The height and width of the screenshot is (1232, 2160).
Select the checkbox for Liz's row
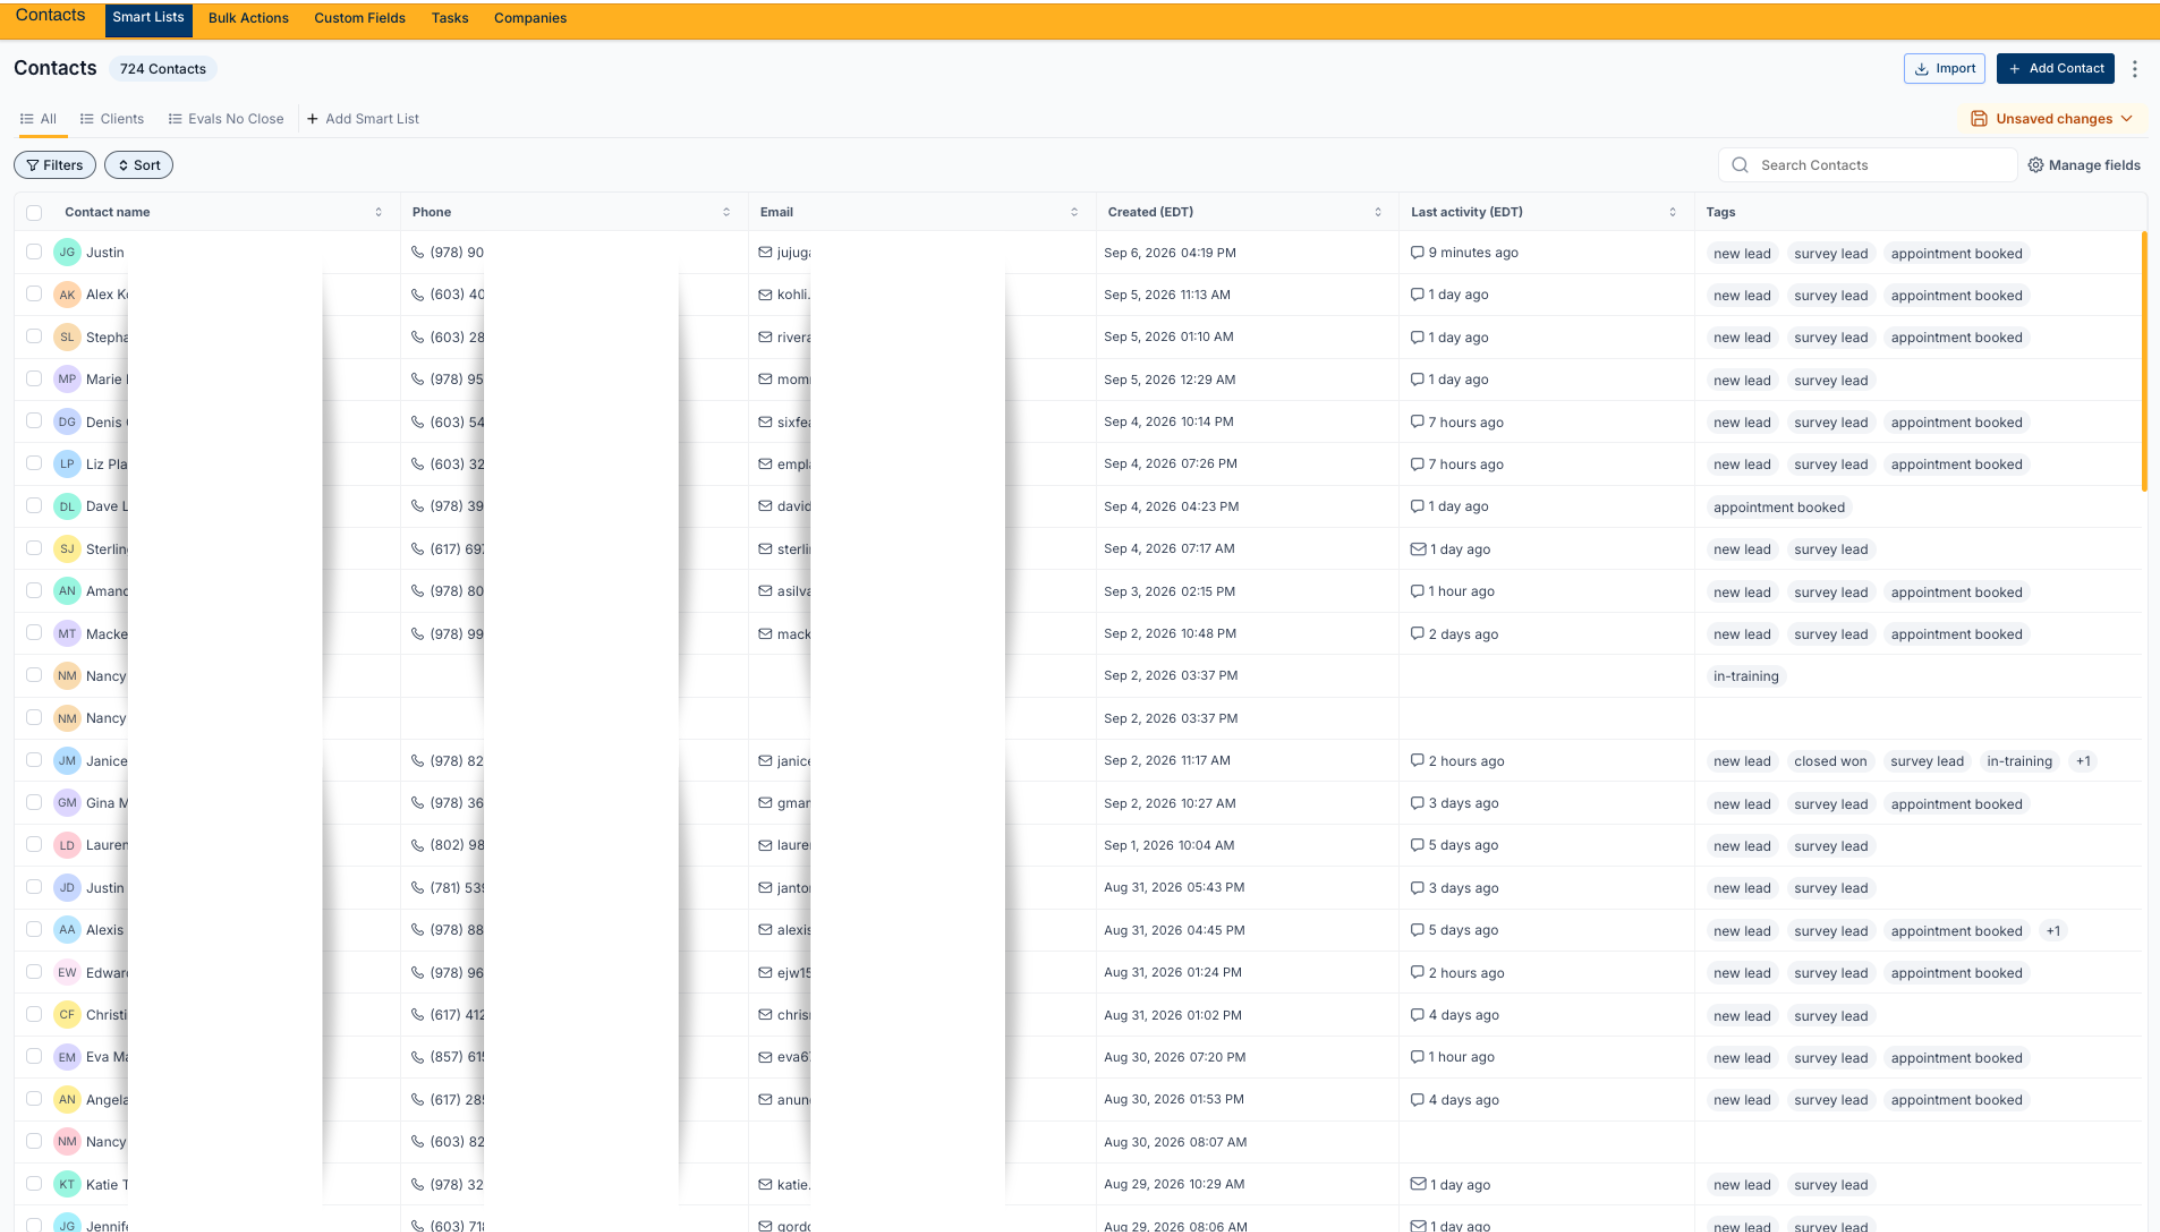[34, 463]
